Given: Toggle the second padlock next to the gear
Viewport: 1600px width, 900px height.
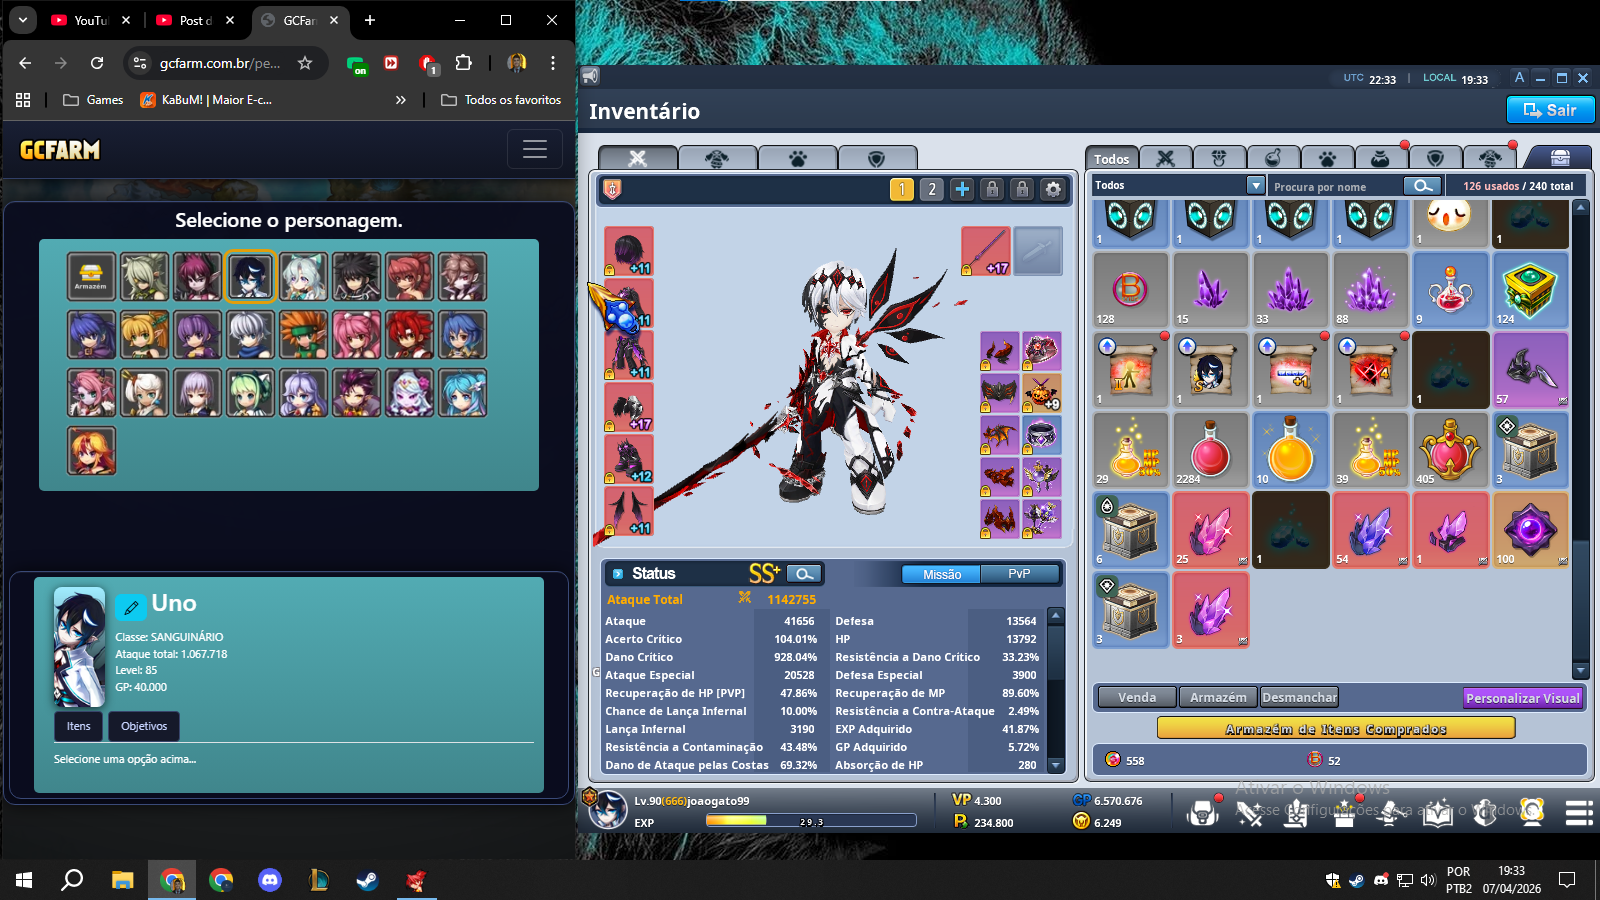Looking at the screenshot, I should [1022, 189].
